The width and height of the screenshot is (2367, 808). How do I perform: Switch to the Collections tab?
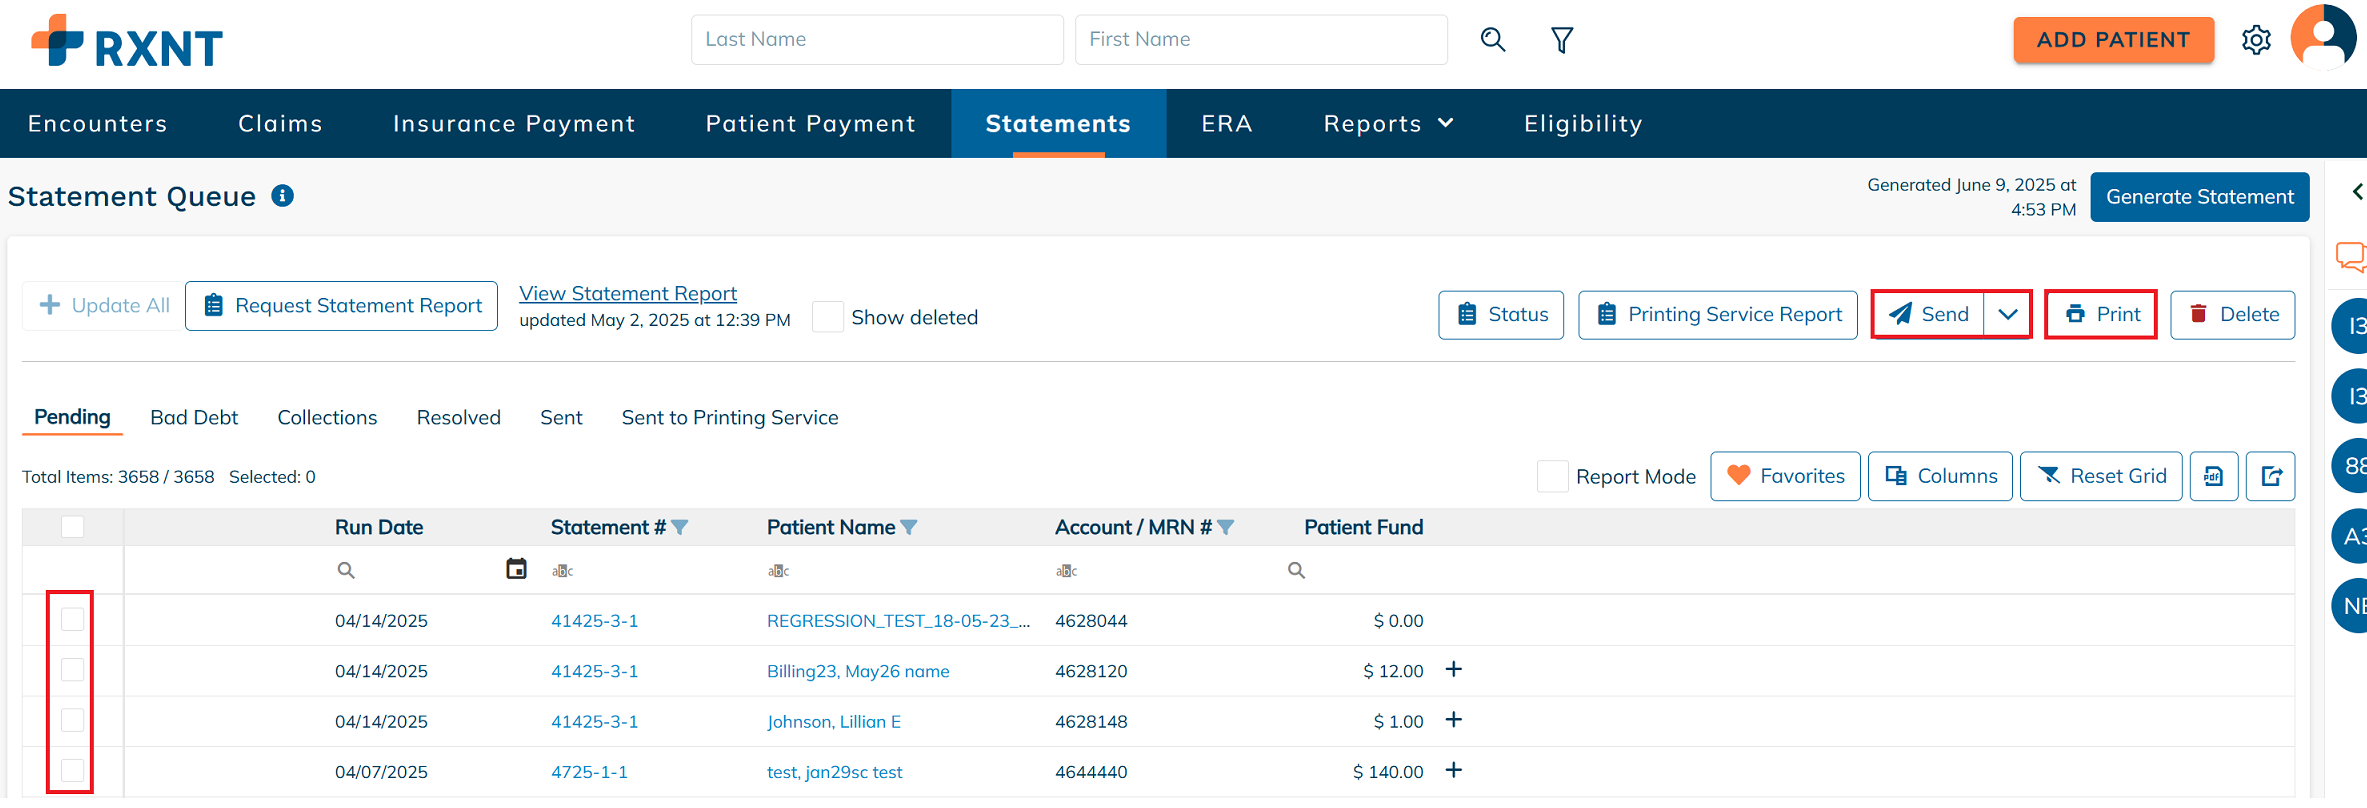(x=327, y=417)
